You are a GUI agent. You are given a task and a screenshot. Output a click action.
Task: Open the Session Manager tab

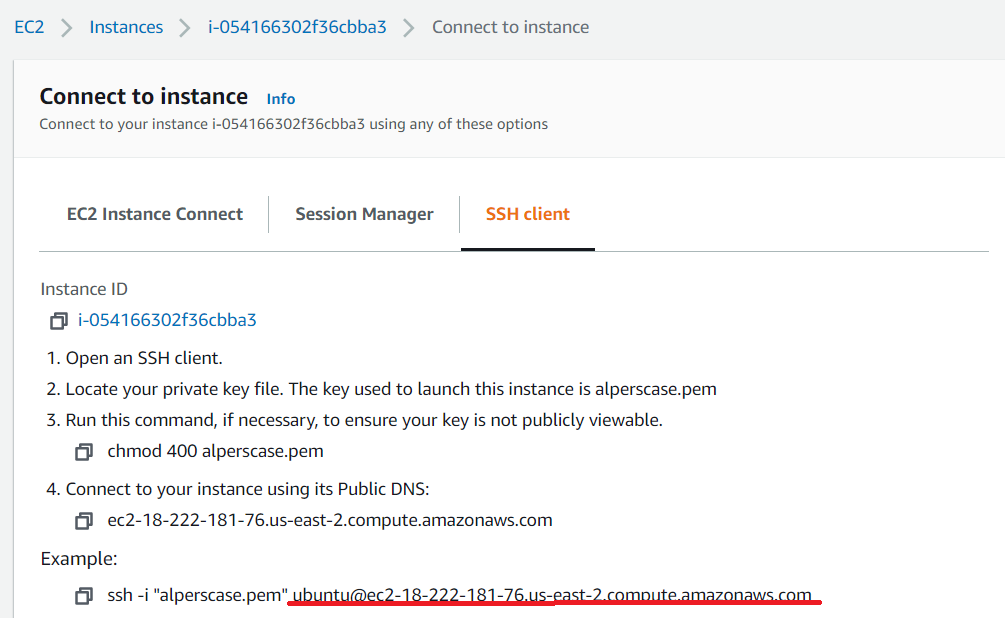[364, 214]
